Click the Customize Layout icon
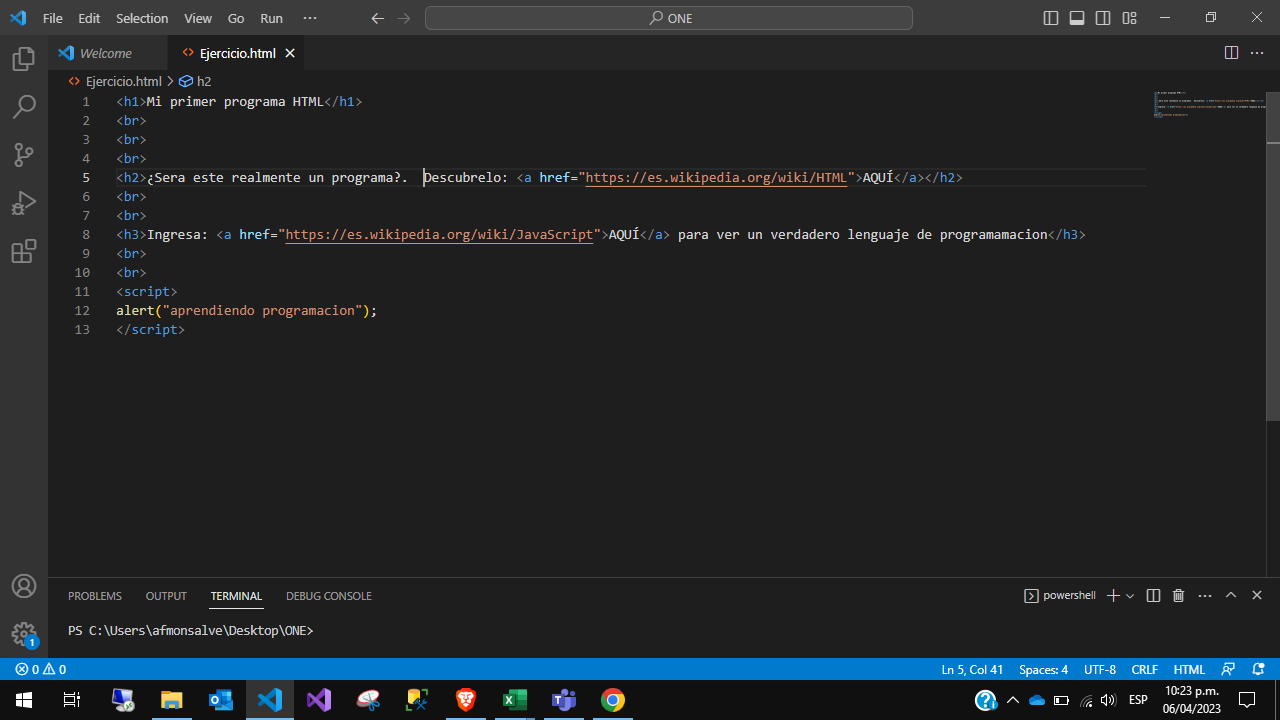 [x=1129, y=18]
